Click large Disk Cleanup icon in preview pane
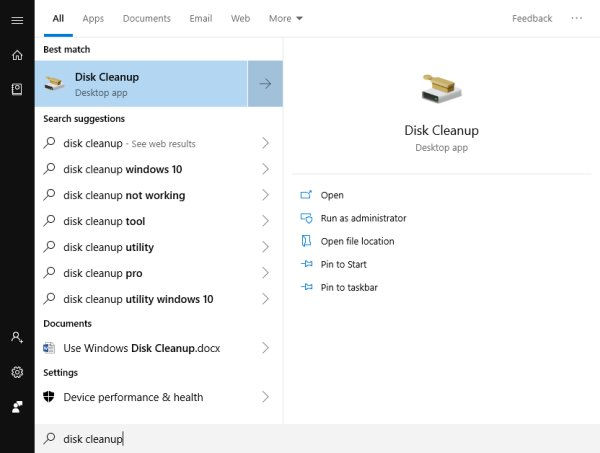This screenshot has width=600, height=453. [x=441, y=88]
